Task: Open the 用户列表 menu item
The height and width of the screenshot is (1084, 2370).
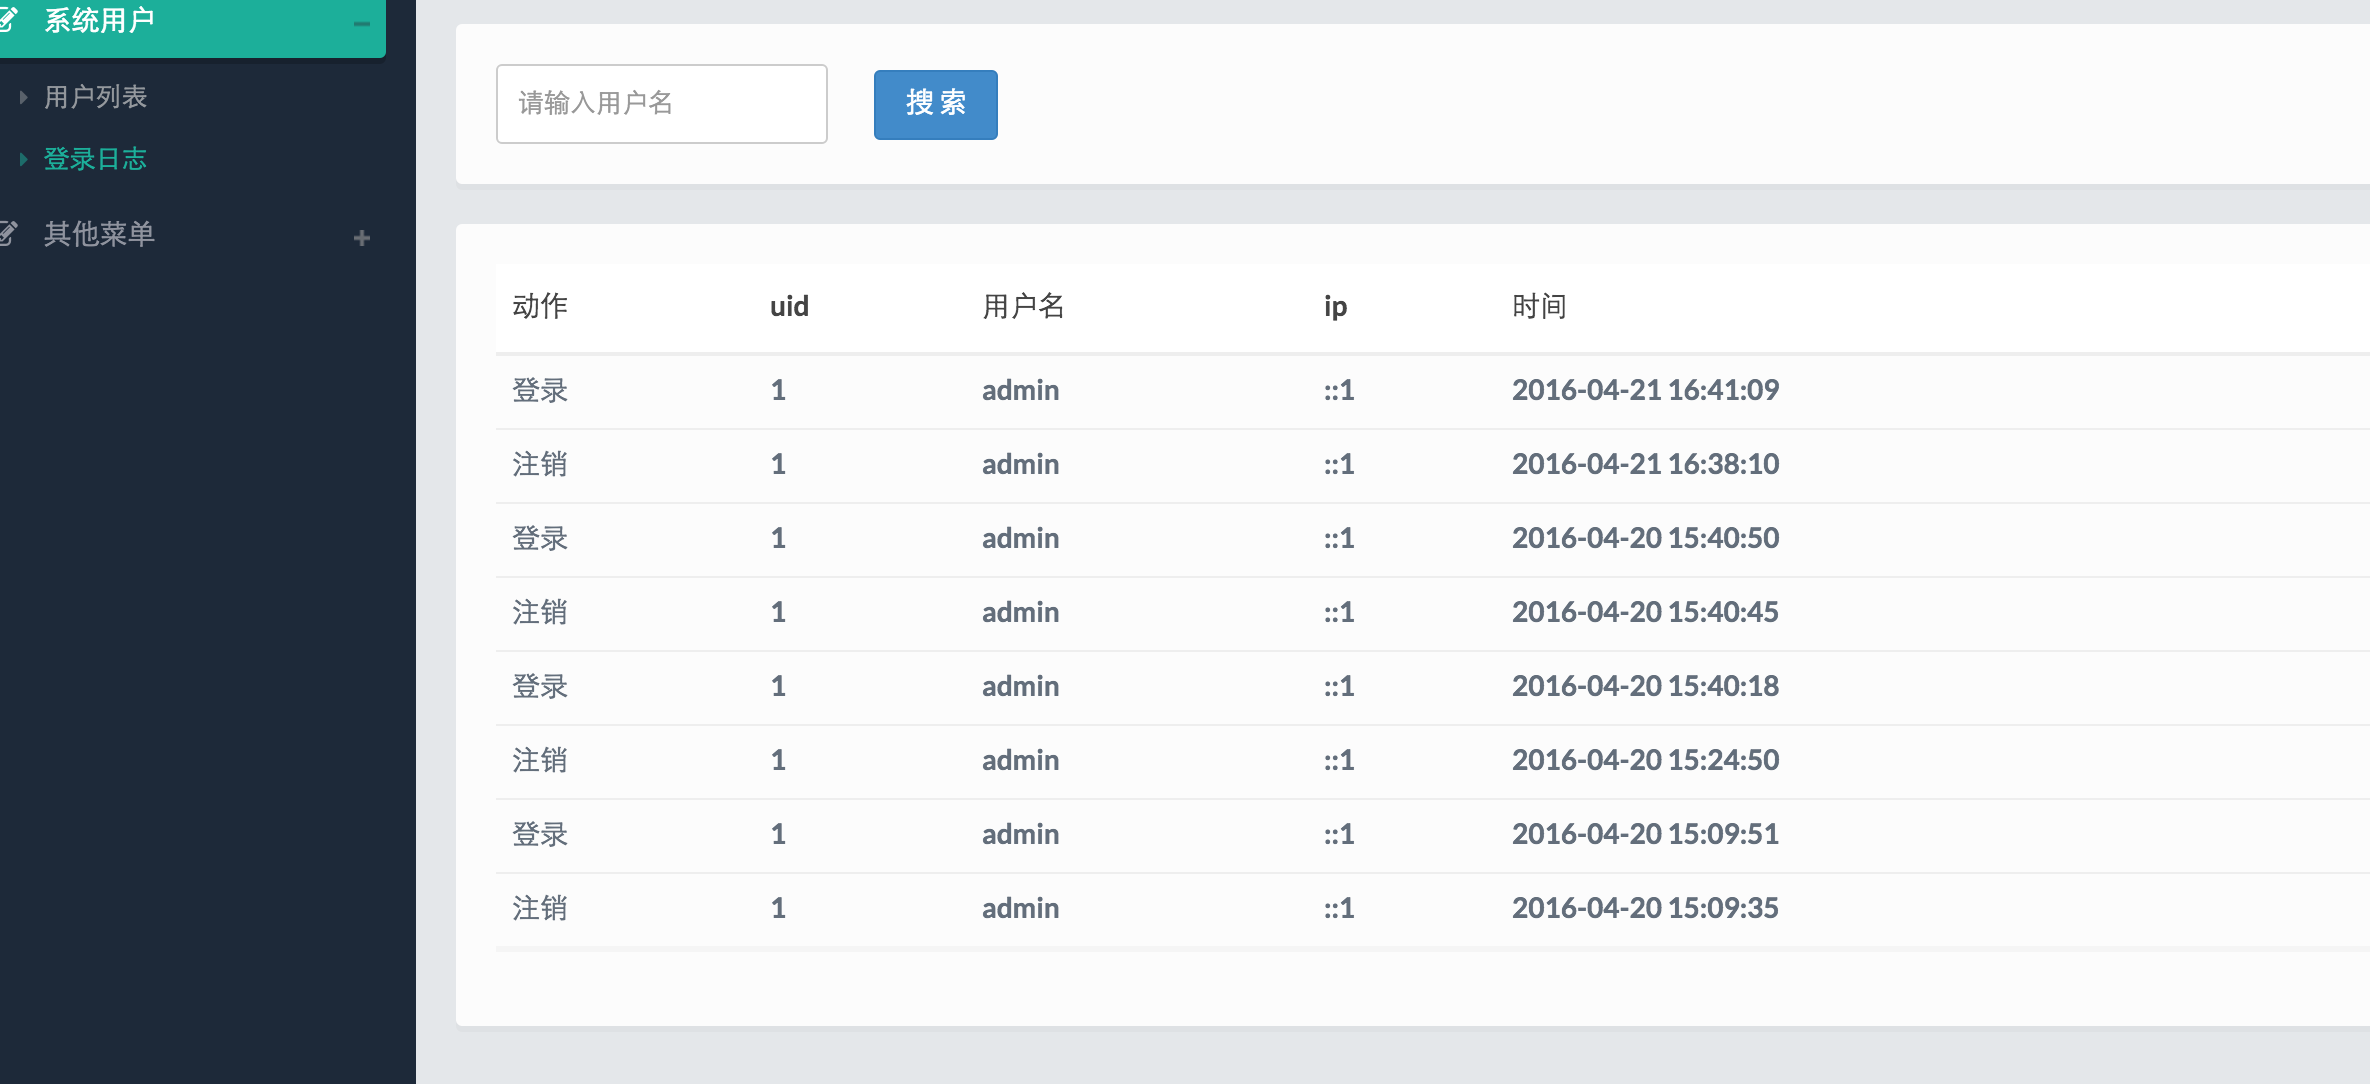Action: pyautogui.click(x=96, y=97)
